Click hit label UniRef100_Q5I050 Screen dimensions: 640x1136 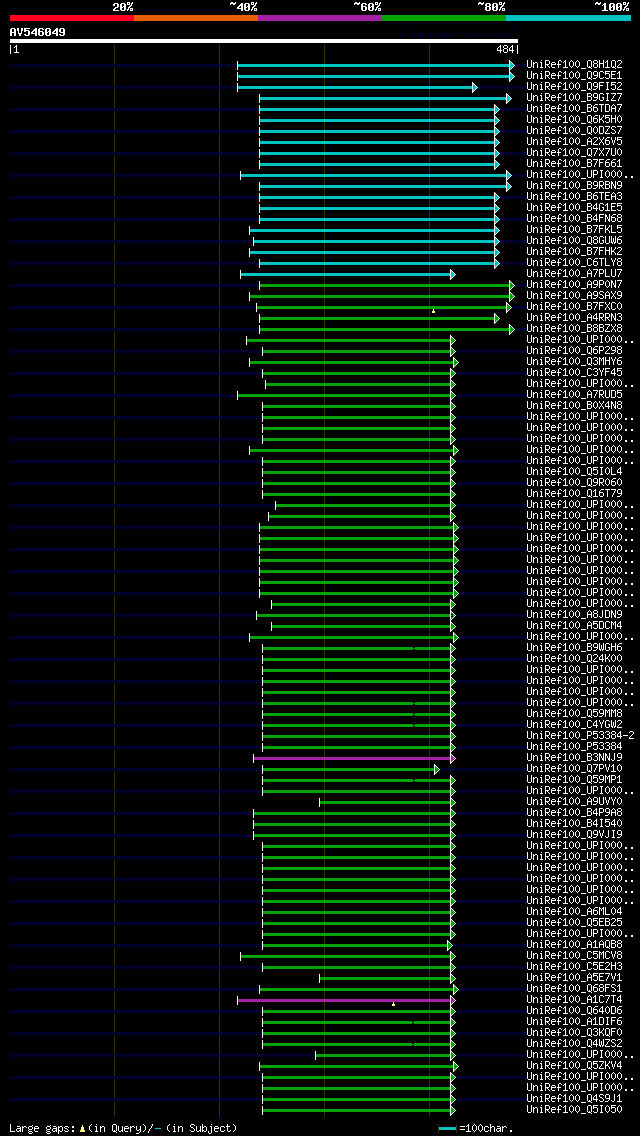tap(574, 1110)
